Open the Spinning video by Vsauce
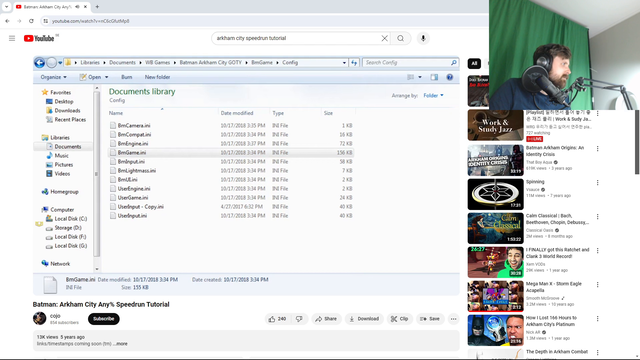Viewport: 640px width, 360px height. click(495, 194)
